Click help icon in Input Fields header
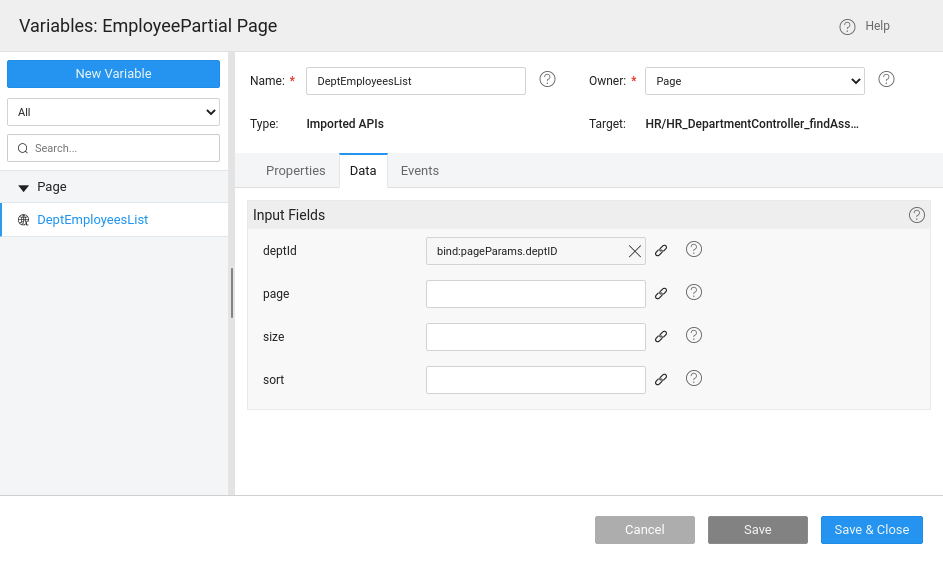 click(916, 215)
